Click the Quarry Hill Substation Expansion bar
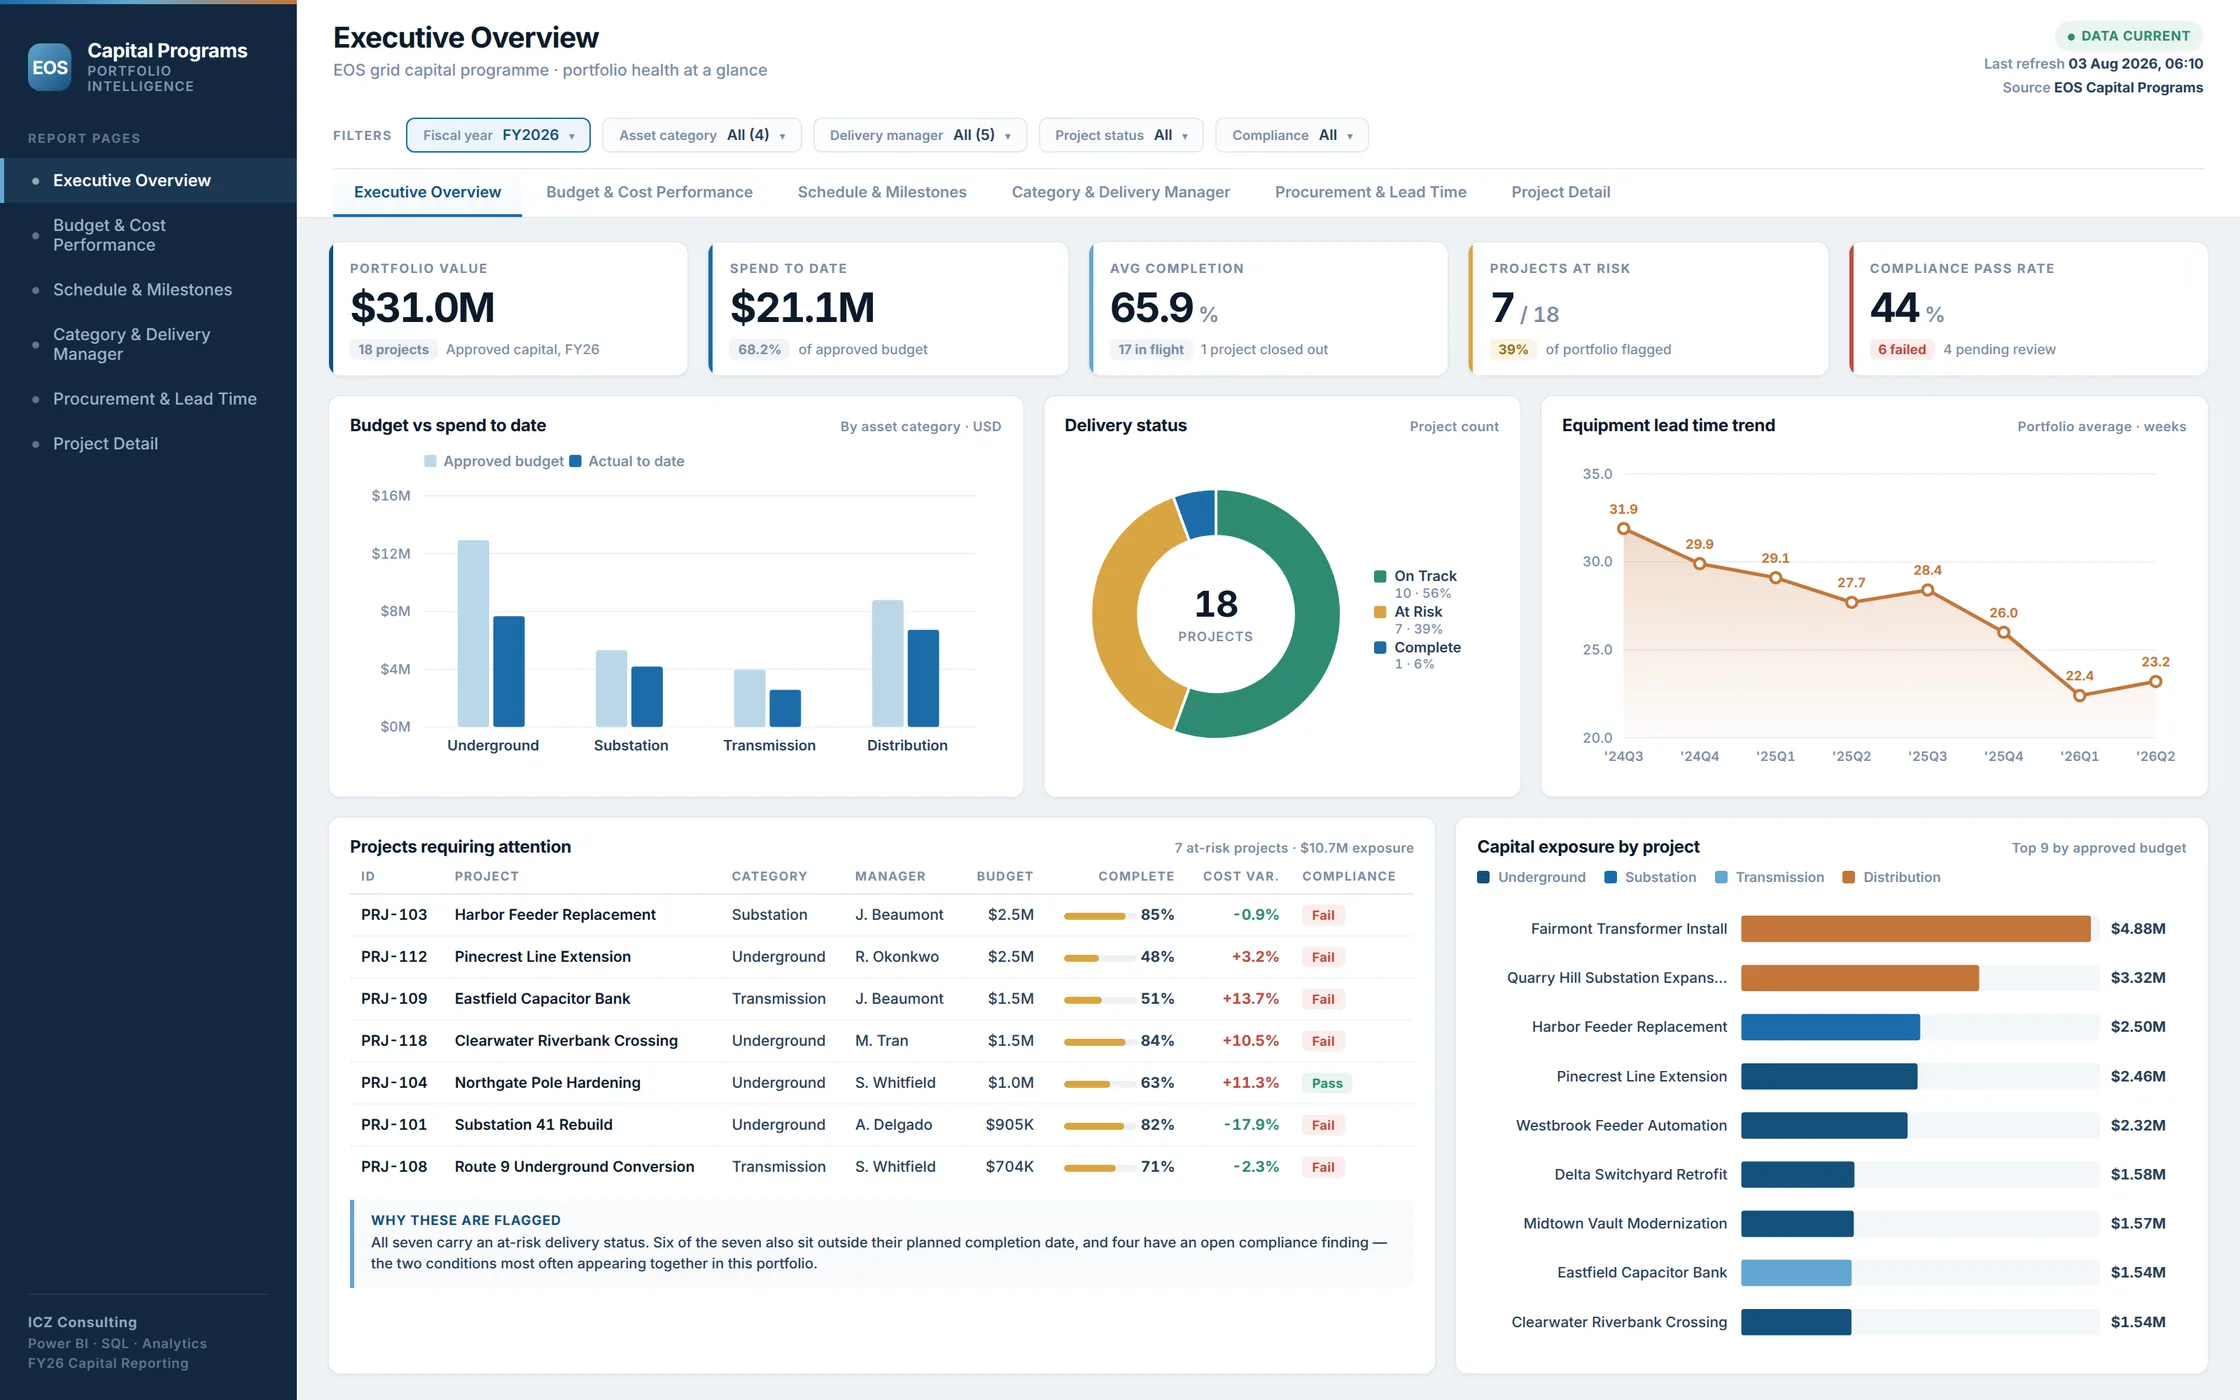The height and width of the screenshot is (1400, 2240). click(x=1859, y=977)
